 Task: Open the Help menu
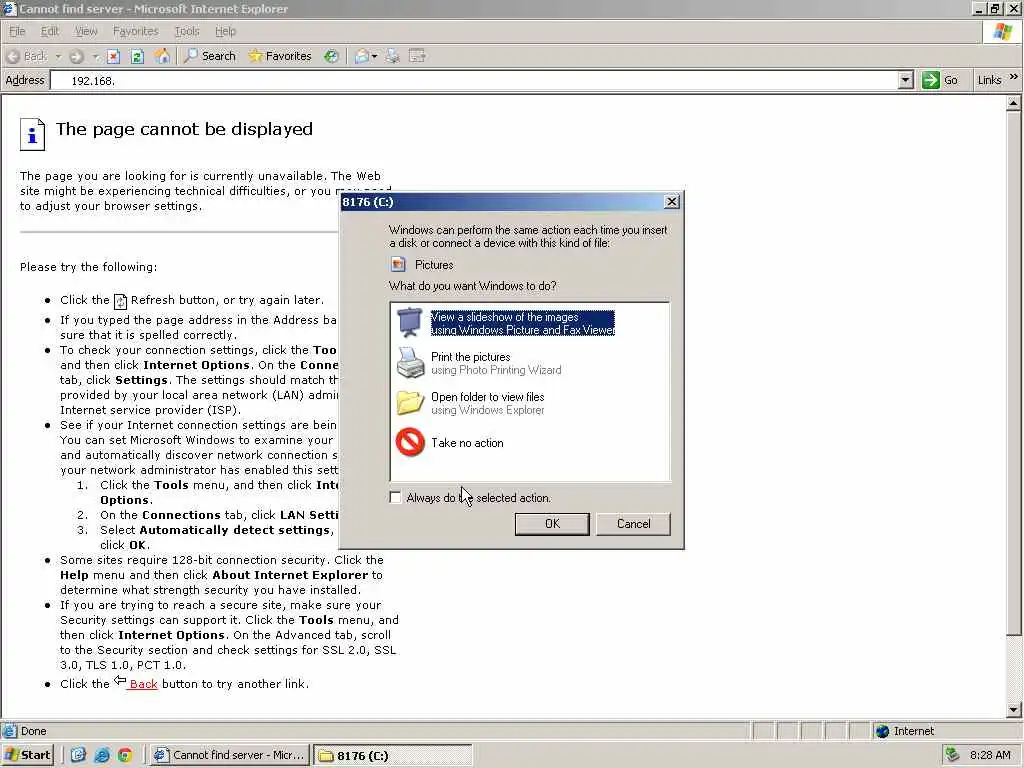coord(225,31)
